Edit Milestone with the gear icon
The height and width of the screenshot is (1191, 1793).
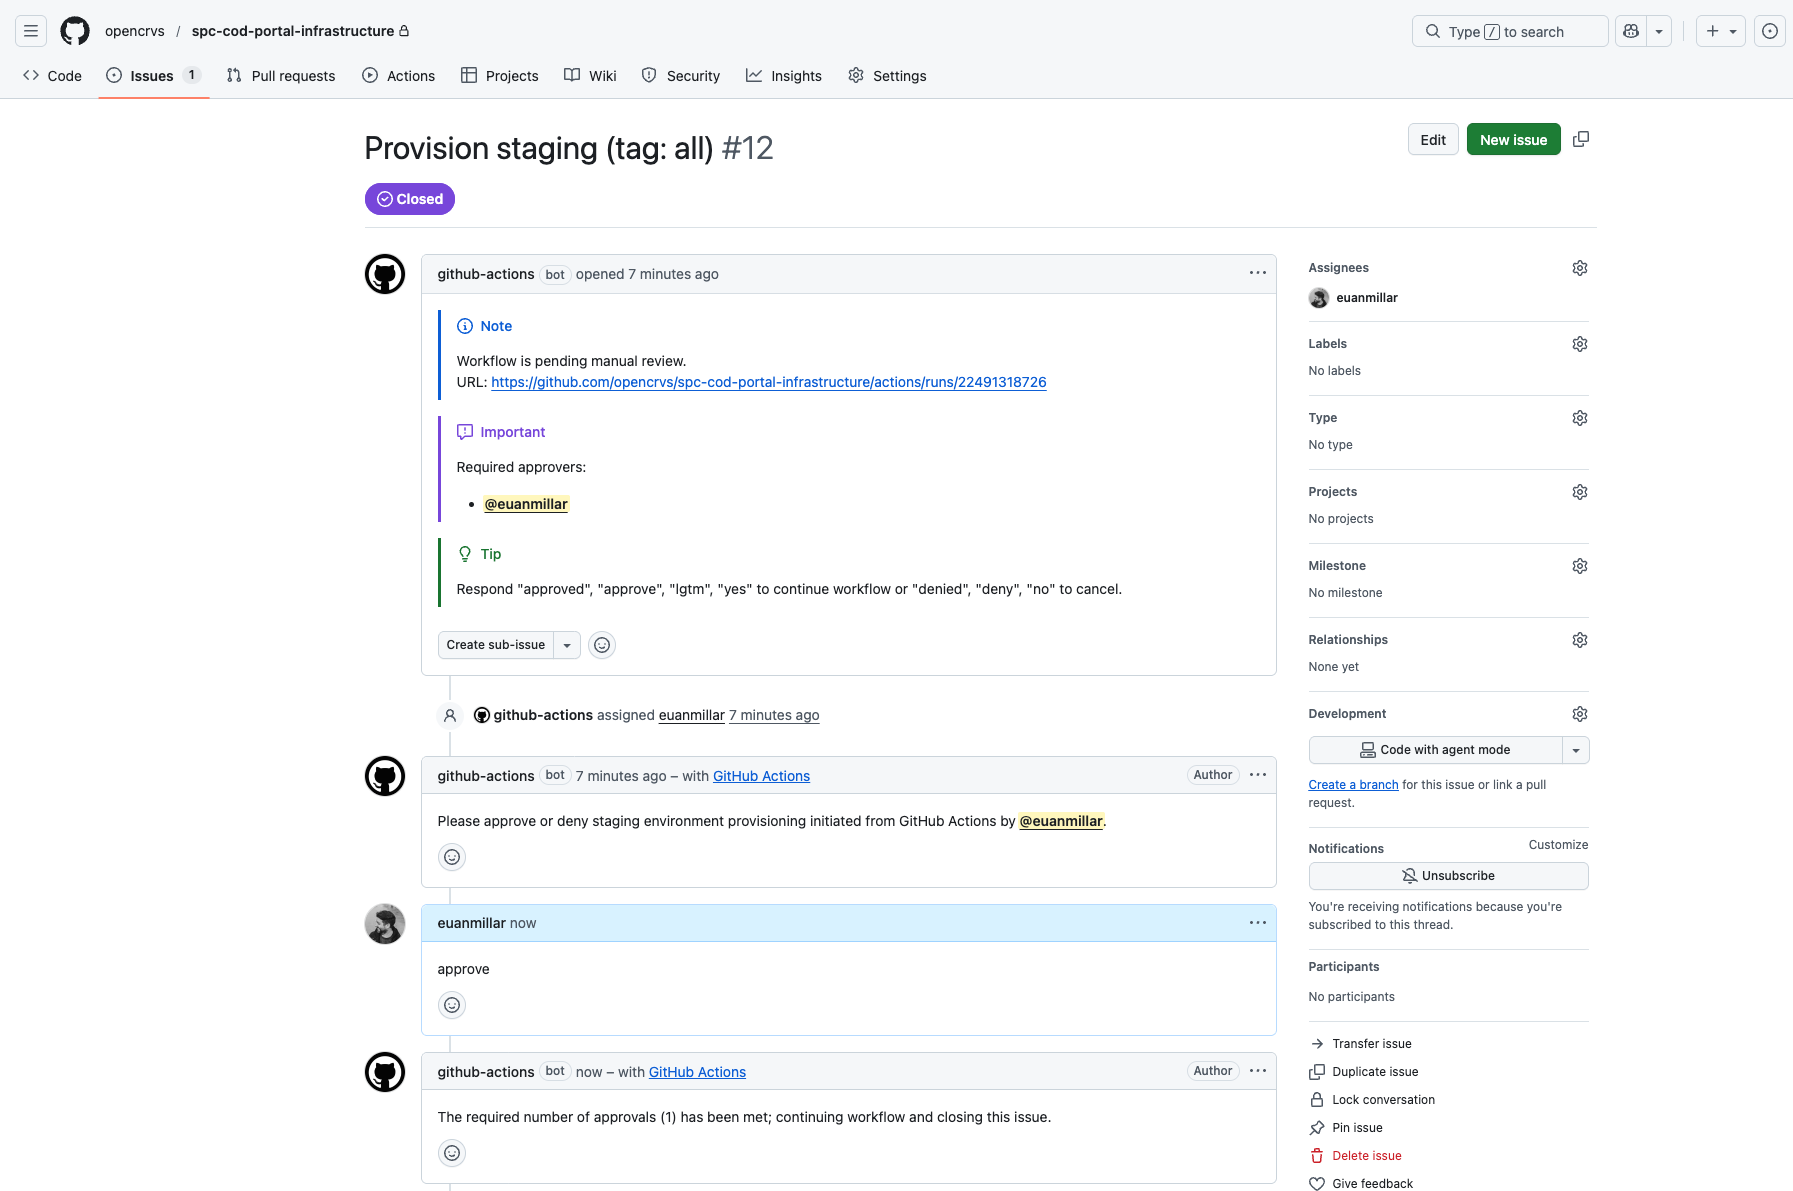point(1580,566)
